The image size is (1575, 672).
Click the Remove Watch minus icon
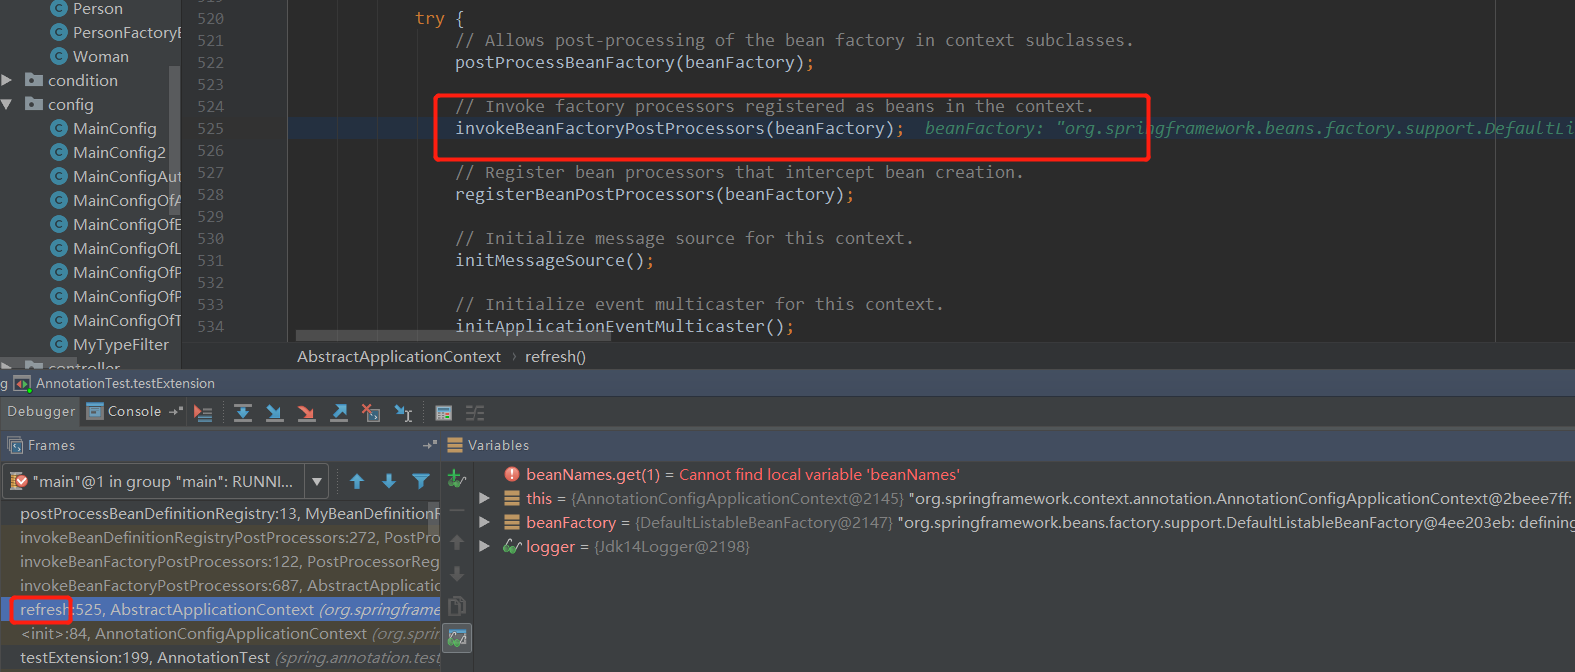(457, 510)
